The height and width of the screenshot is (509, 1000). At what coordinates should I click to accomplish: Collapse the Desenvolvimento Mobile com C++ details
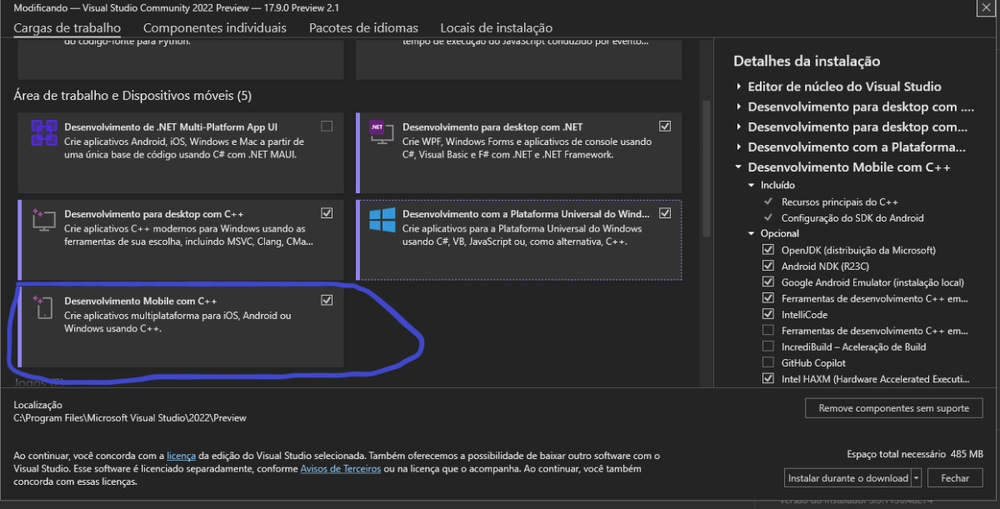739,167
